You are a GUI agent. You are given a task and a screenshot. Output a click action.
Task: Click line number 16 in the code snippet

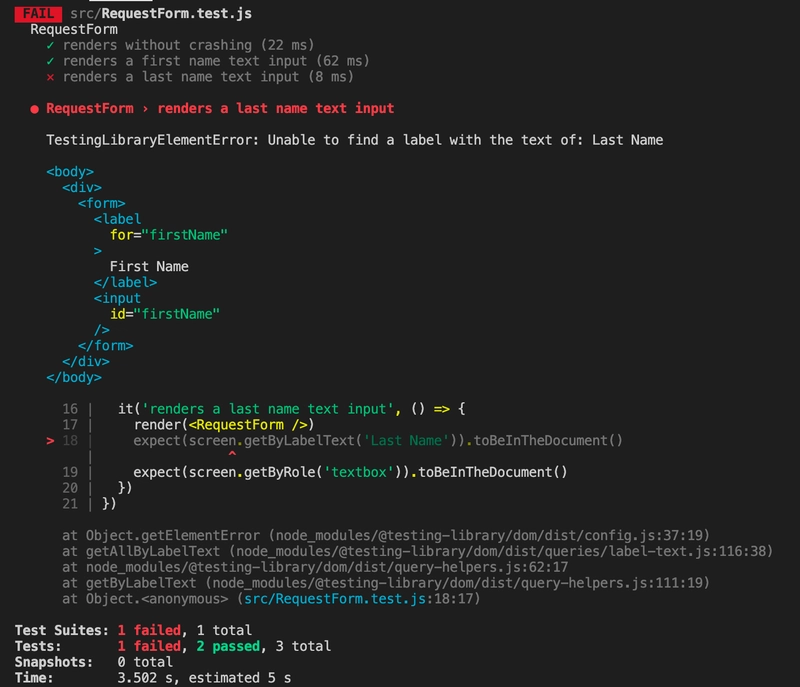coord(69,409)
